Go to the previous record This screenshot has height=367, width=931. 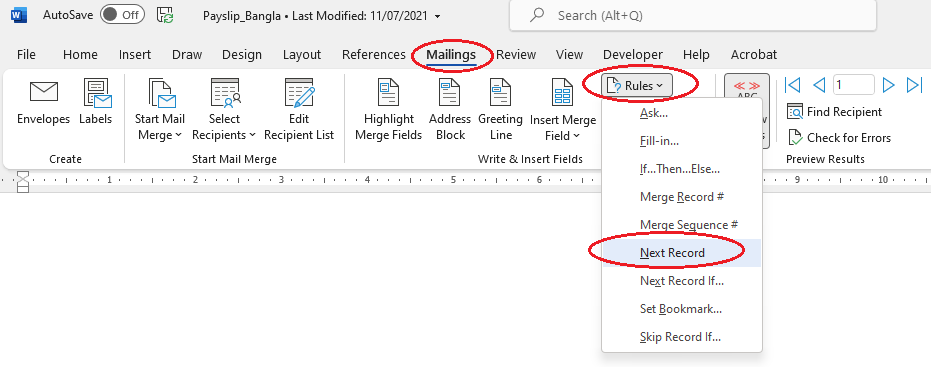click(819, 85)
